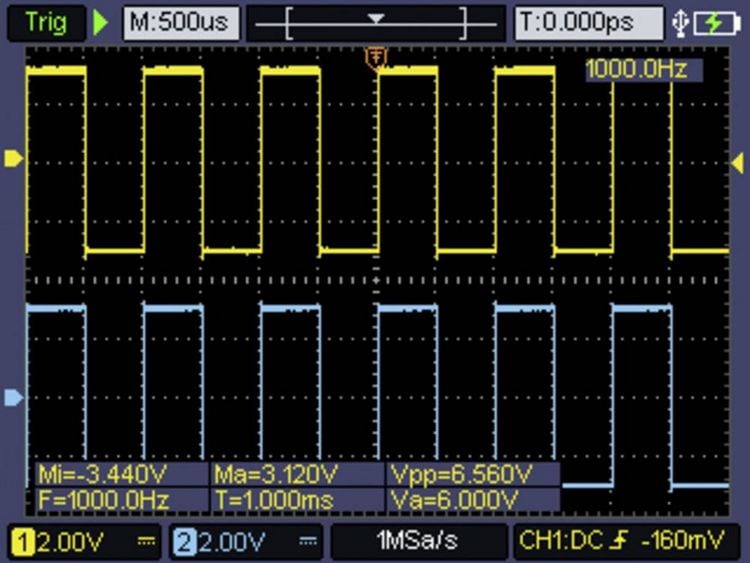The image size is (750, 563).
Task: Select the Va=6.000V measurement
Action: click(473, 500)
